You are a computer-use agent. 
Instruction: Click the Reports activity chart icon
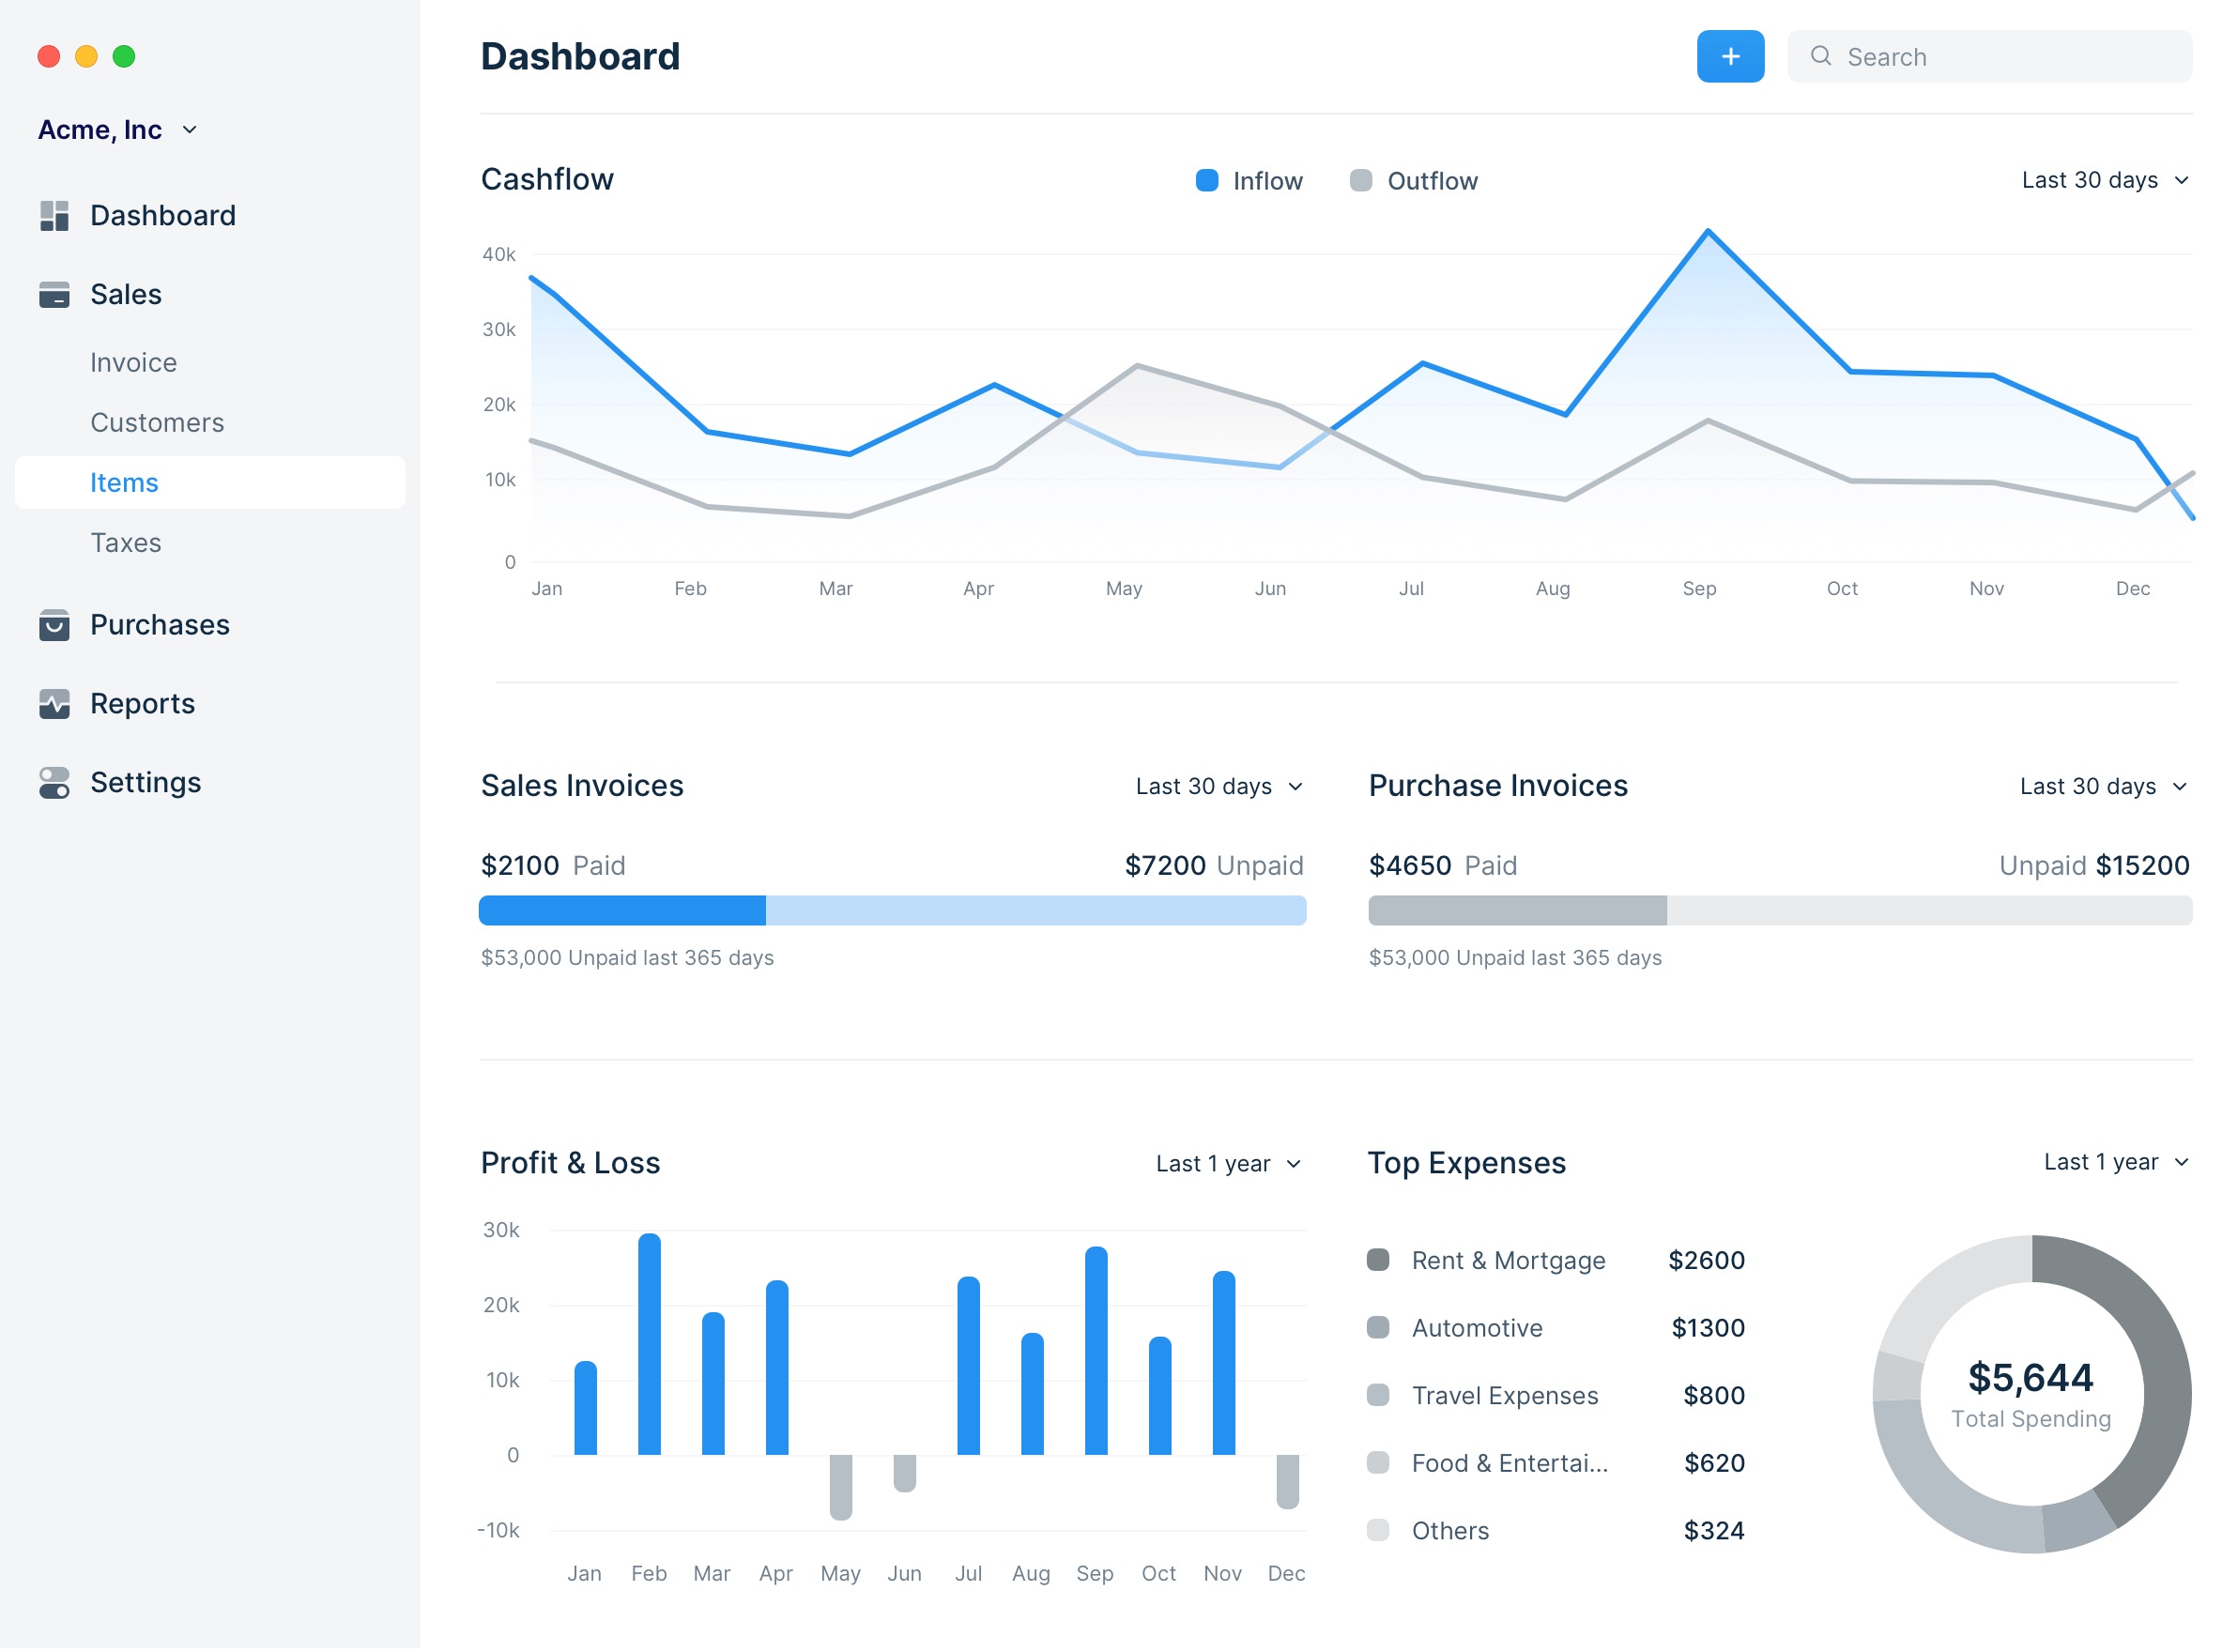point(54,705)
